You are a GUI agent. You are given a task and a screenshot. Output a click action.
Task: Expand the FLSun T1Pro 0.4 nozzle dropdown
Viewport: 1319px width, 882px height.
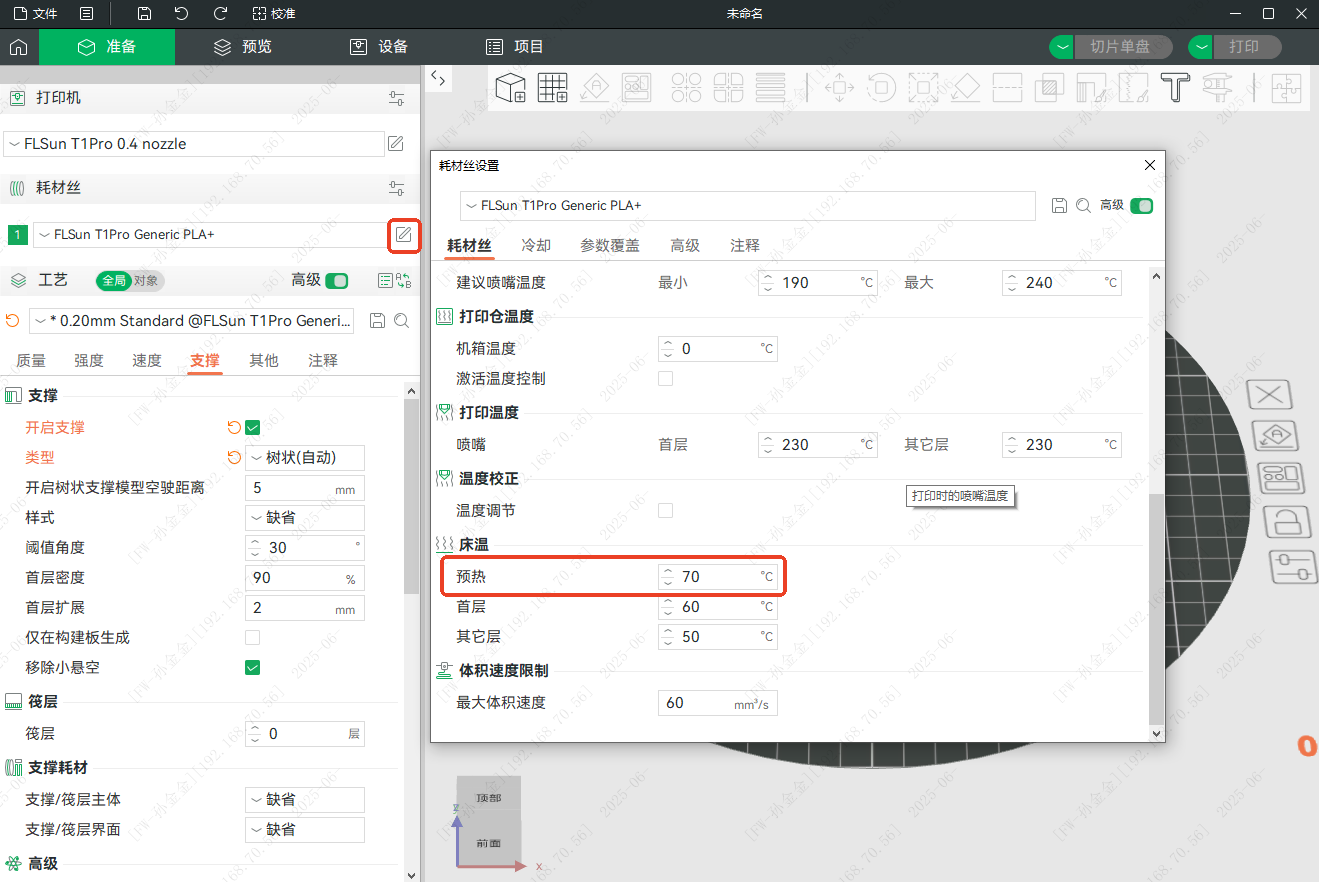click(x=194, y=144)
